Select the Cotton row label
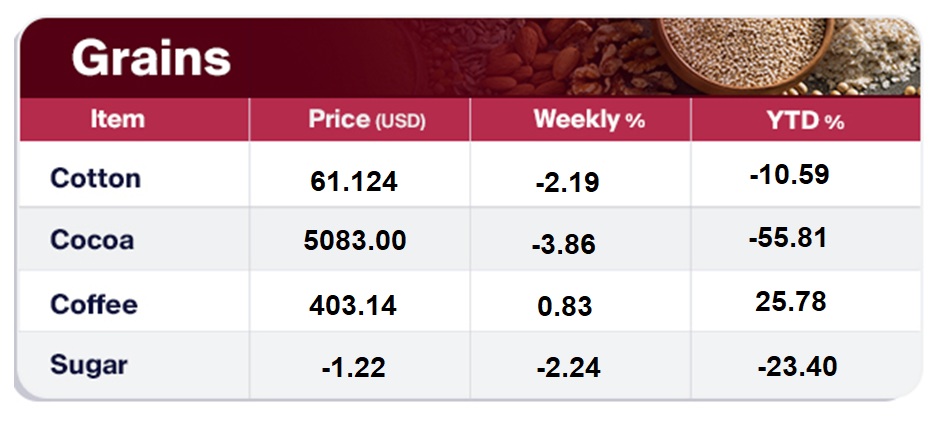 [95, 179]
